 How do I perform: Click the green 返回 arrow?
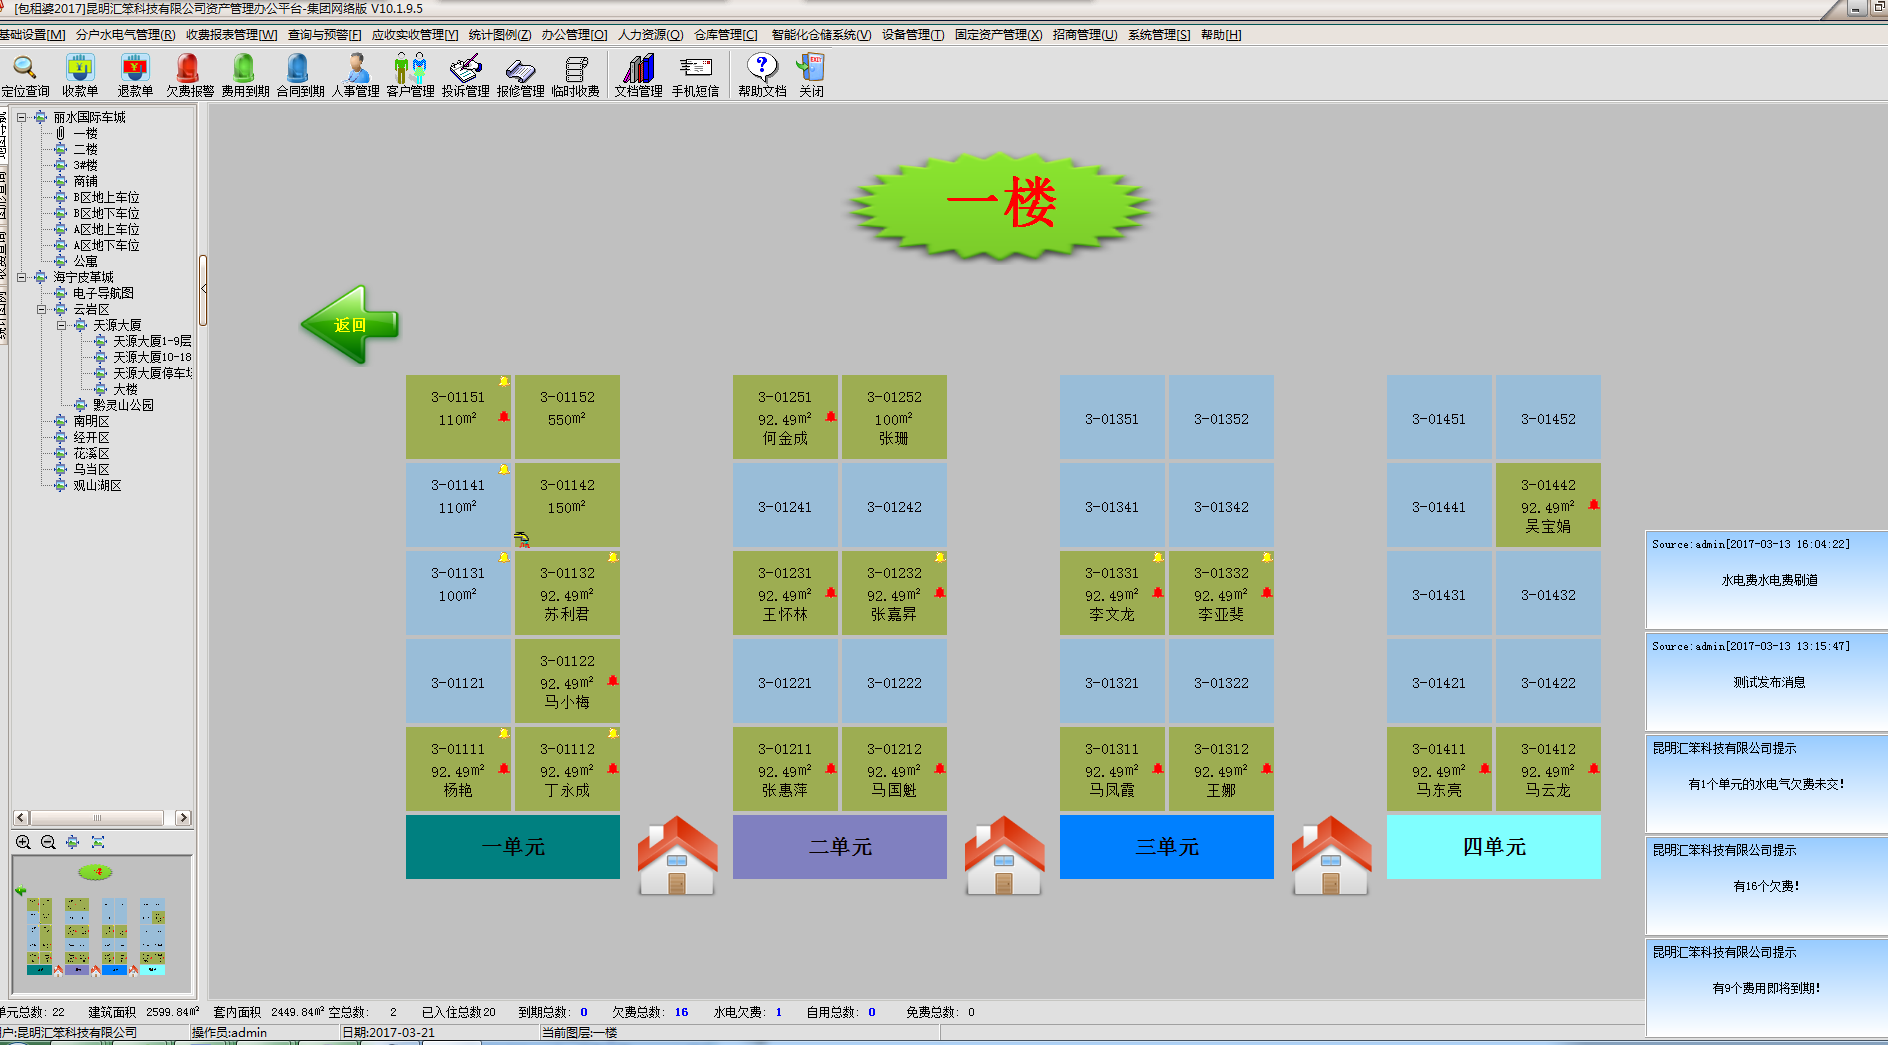point(350,324)
